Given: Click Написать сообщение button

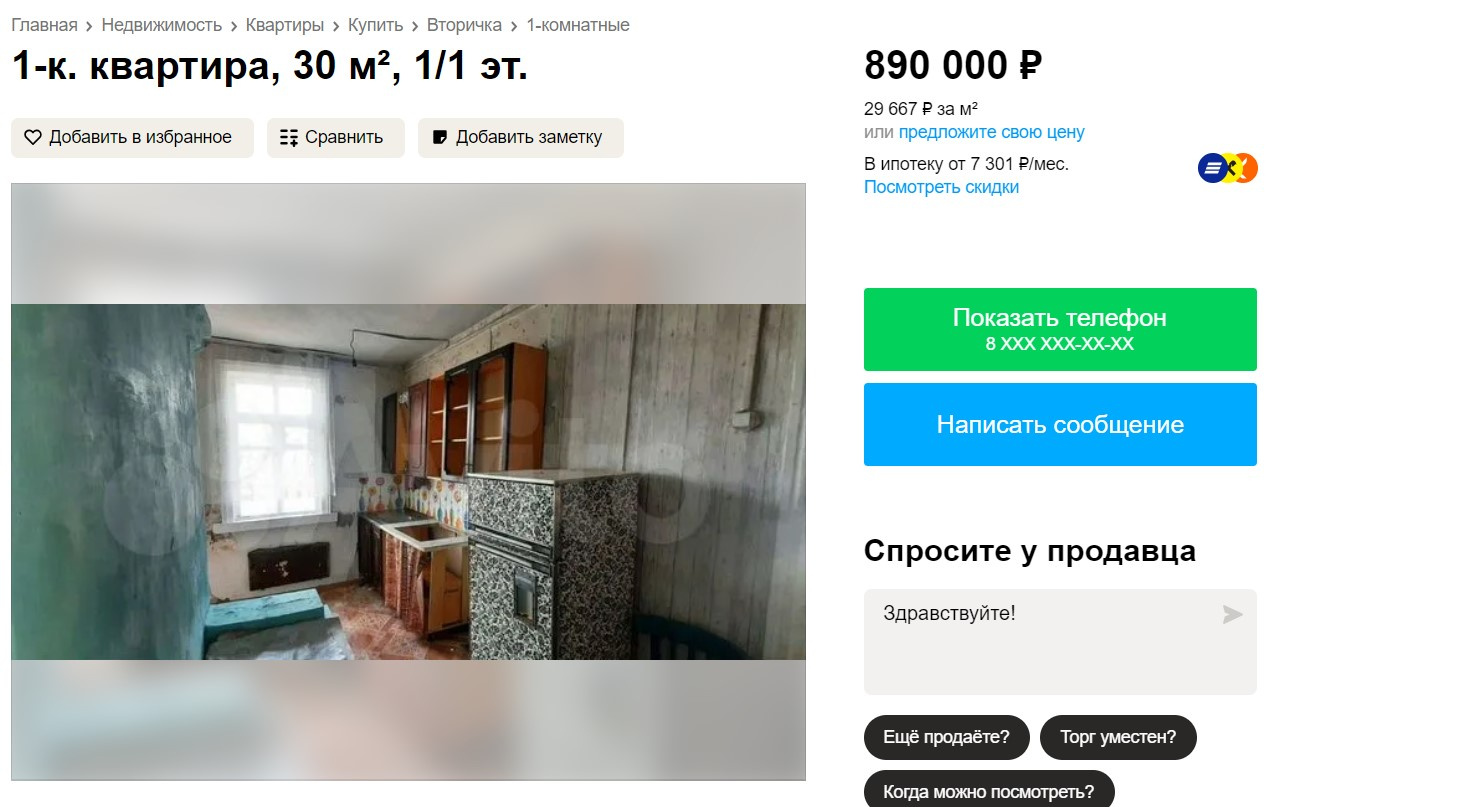Looking at the screenshot, I should (x=1060, y=424).
